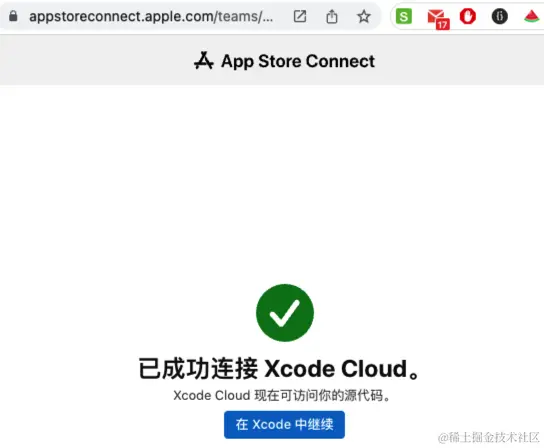
Task: Open the red hand ad-blocker extension
Action: tap(468, 16)
